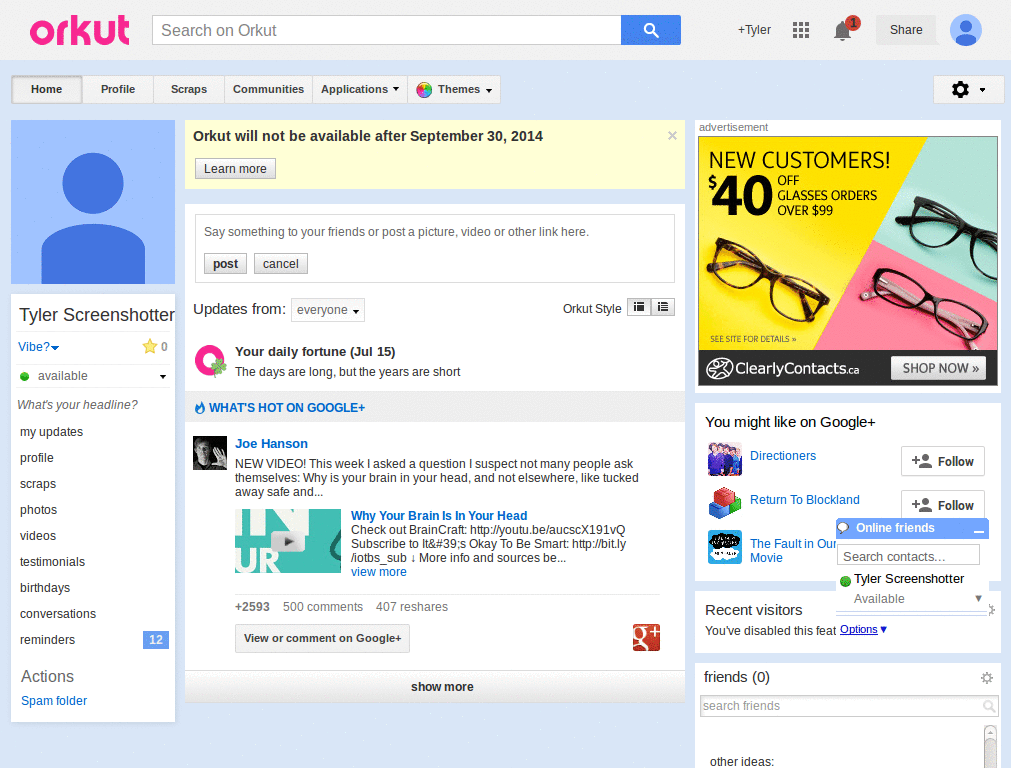Switch to the Orkut Style compact view icon
Screen dimensions: 1024x768
point(639,307)
